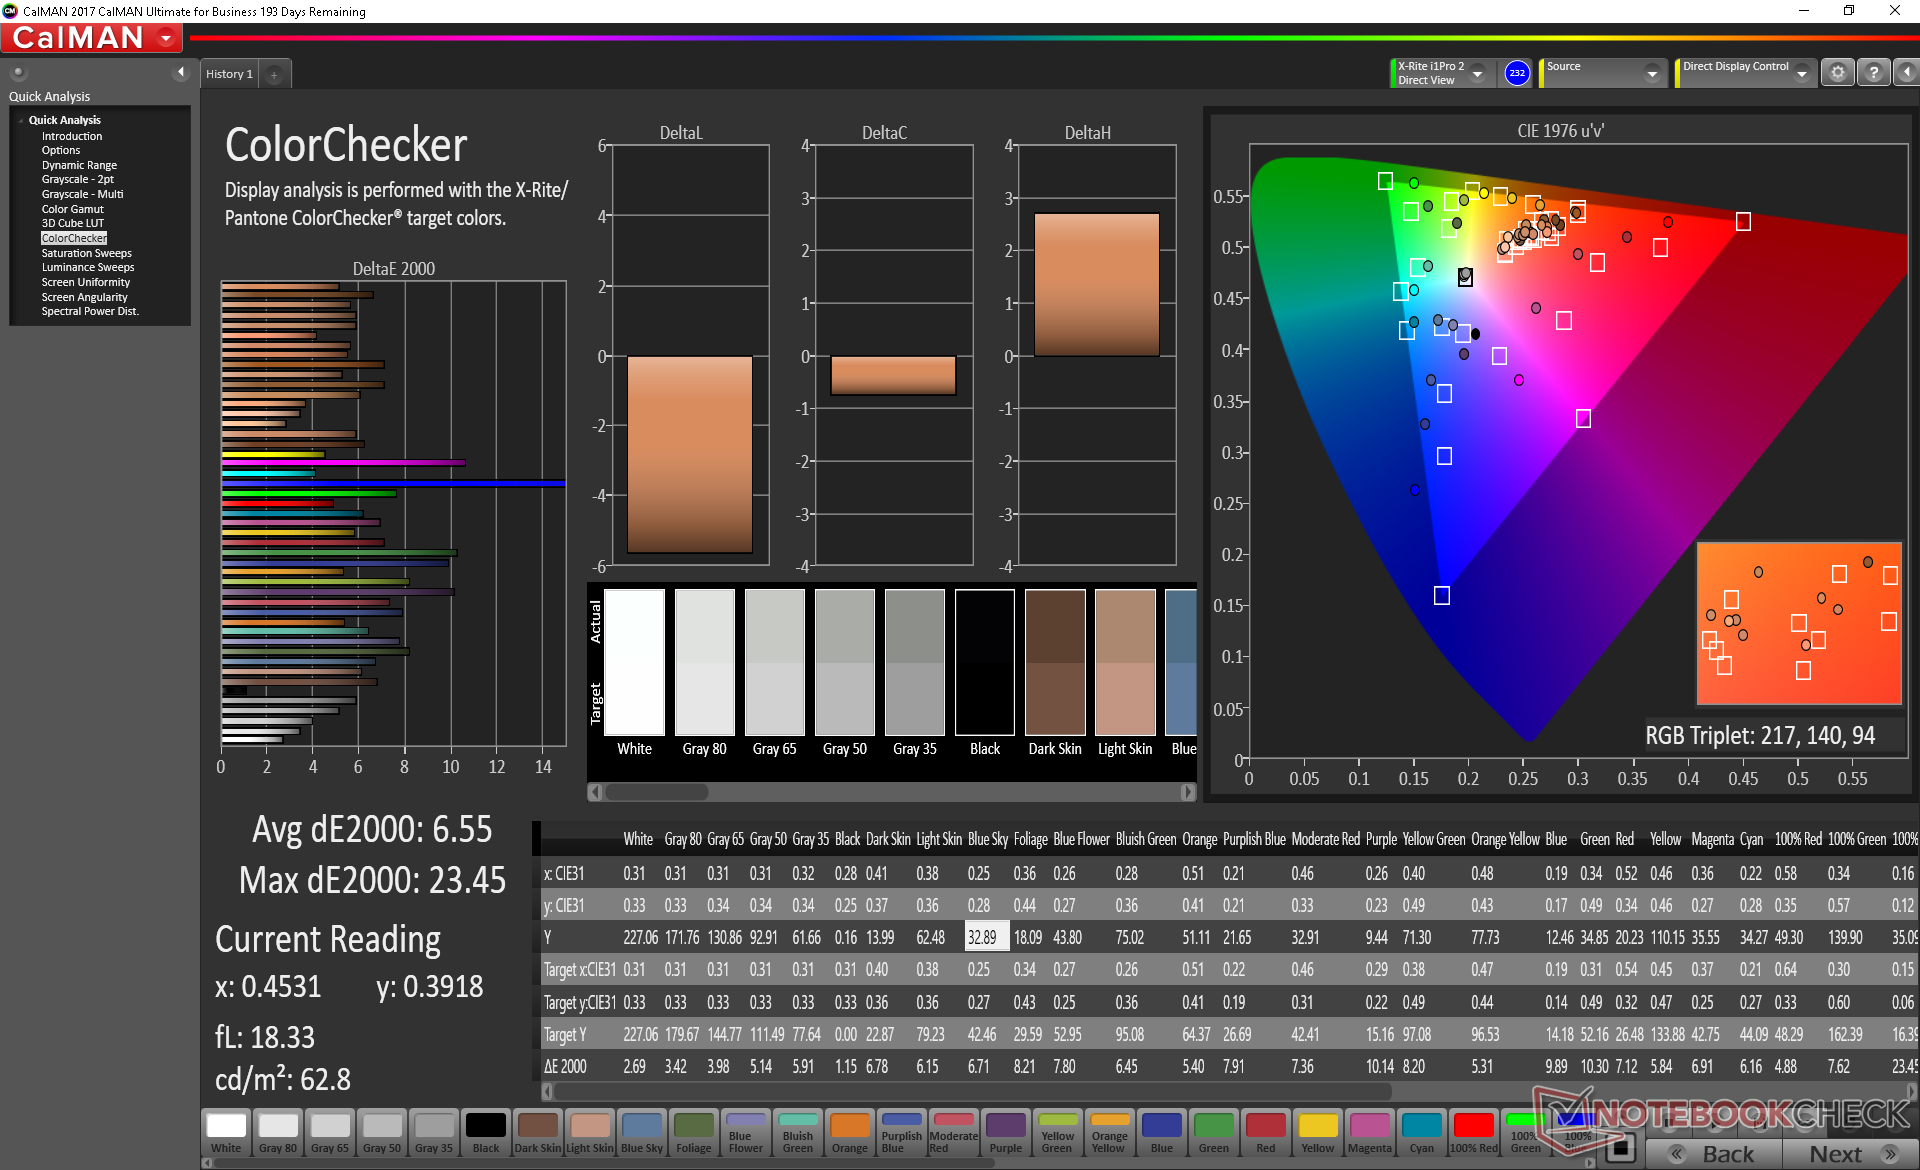Select Saturation Sweeps in workflow list
The image size is (1920, 1170).
pos(86,253)
